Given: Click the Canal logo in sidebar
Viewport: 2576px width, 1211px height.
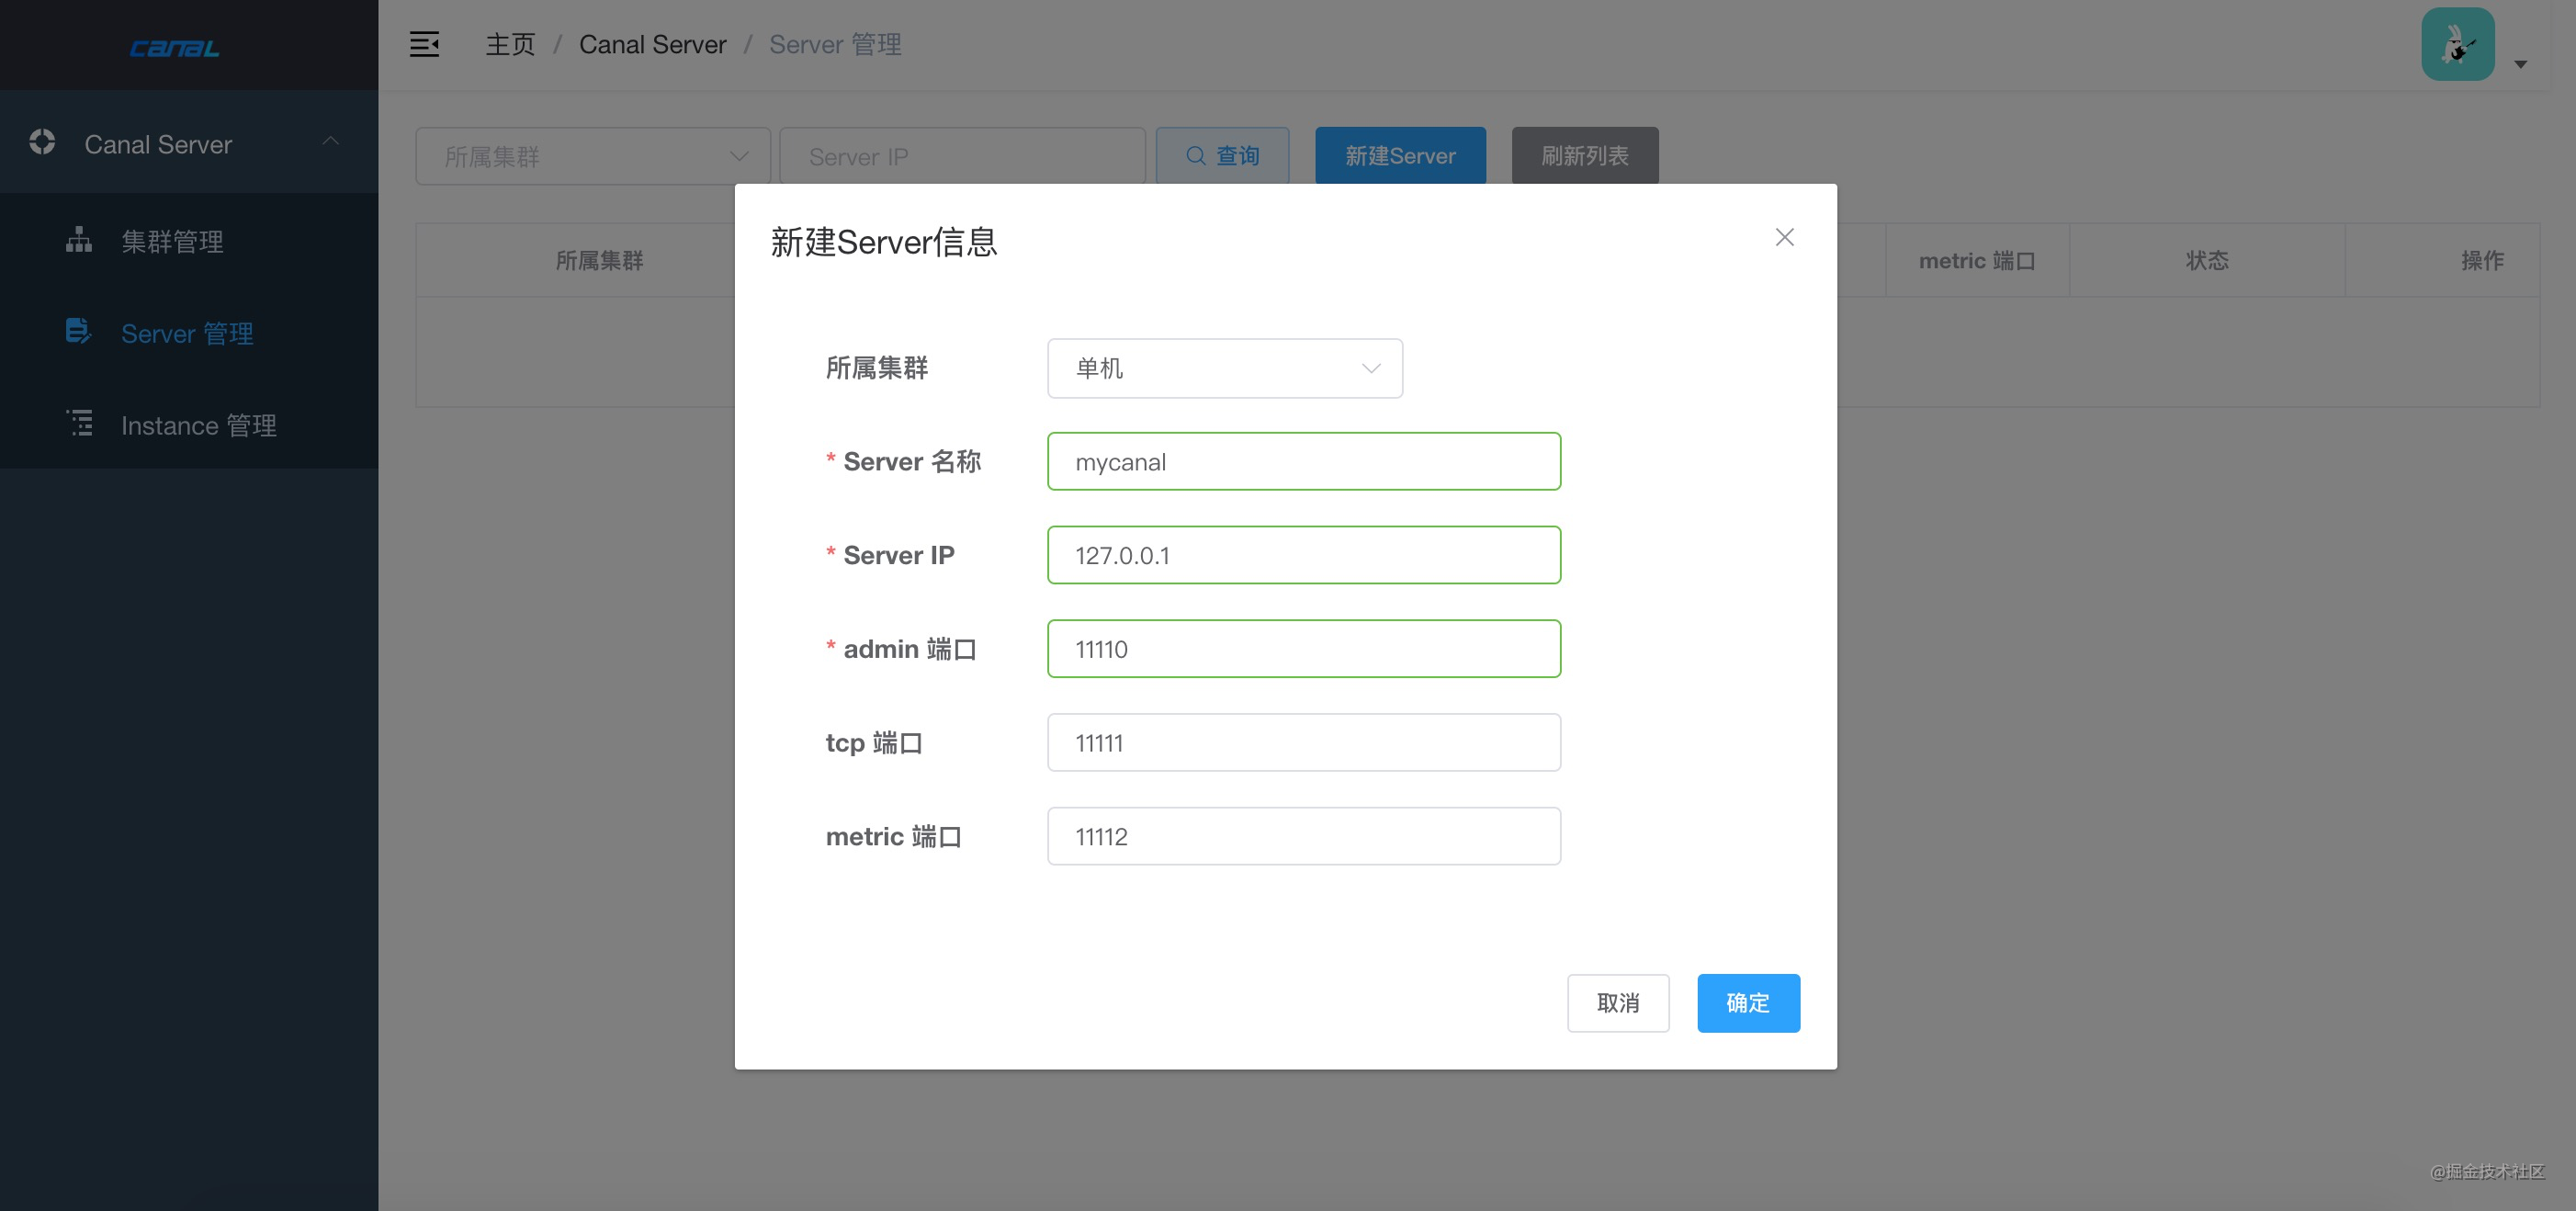Looking at the screenshot, I should pos(175,47).
